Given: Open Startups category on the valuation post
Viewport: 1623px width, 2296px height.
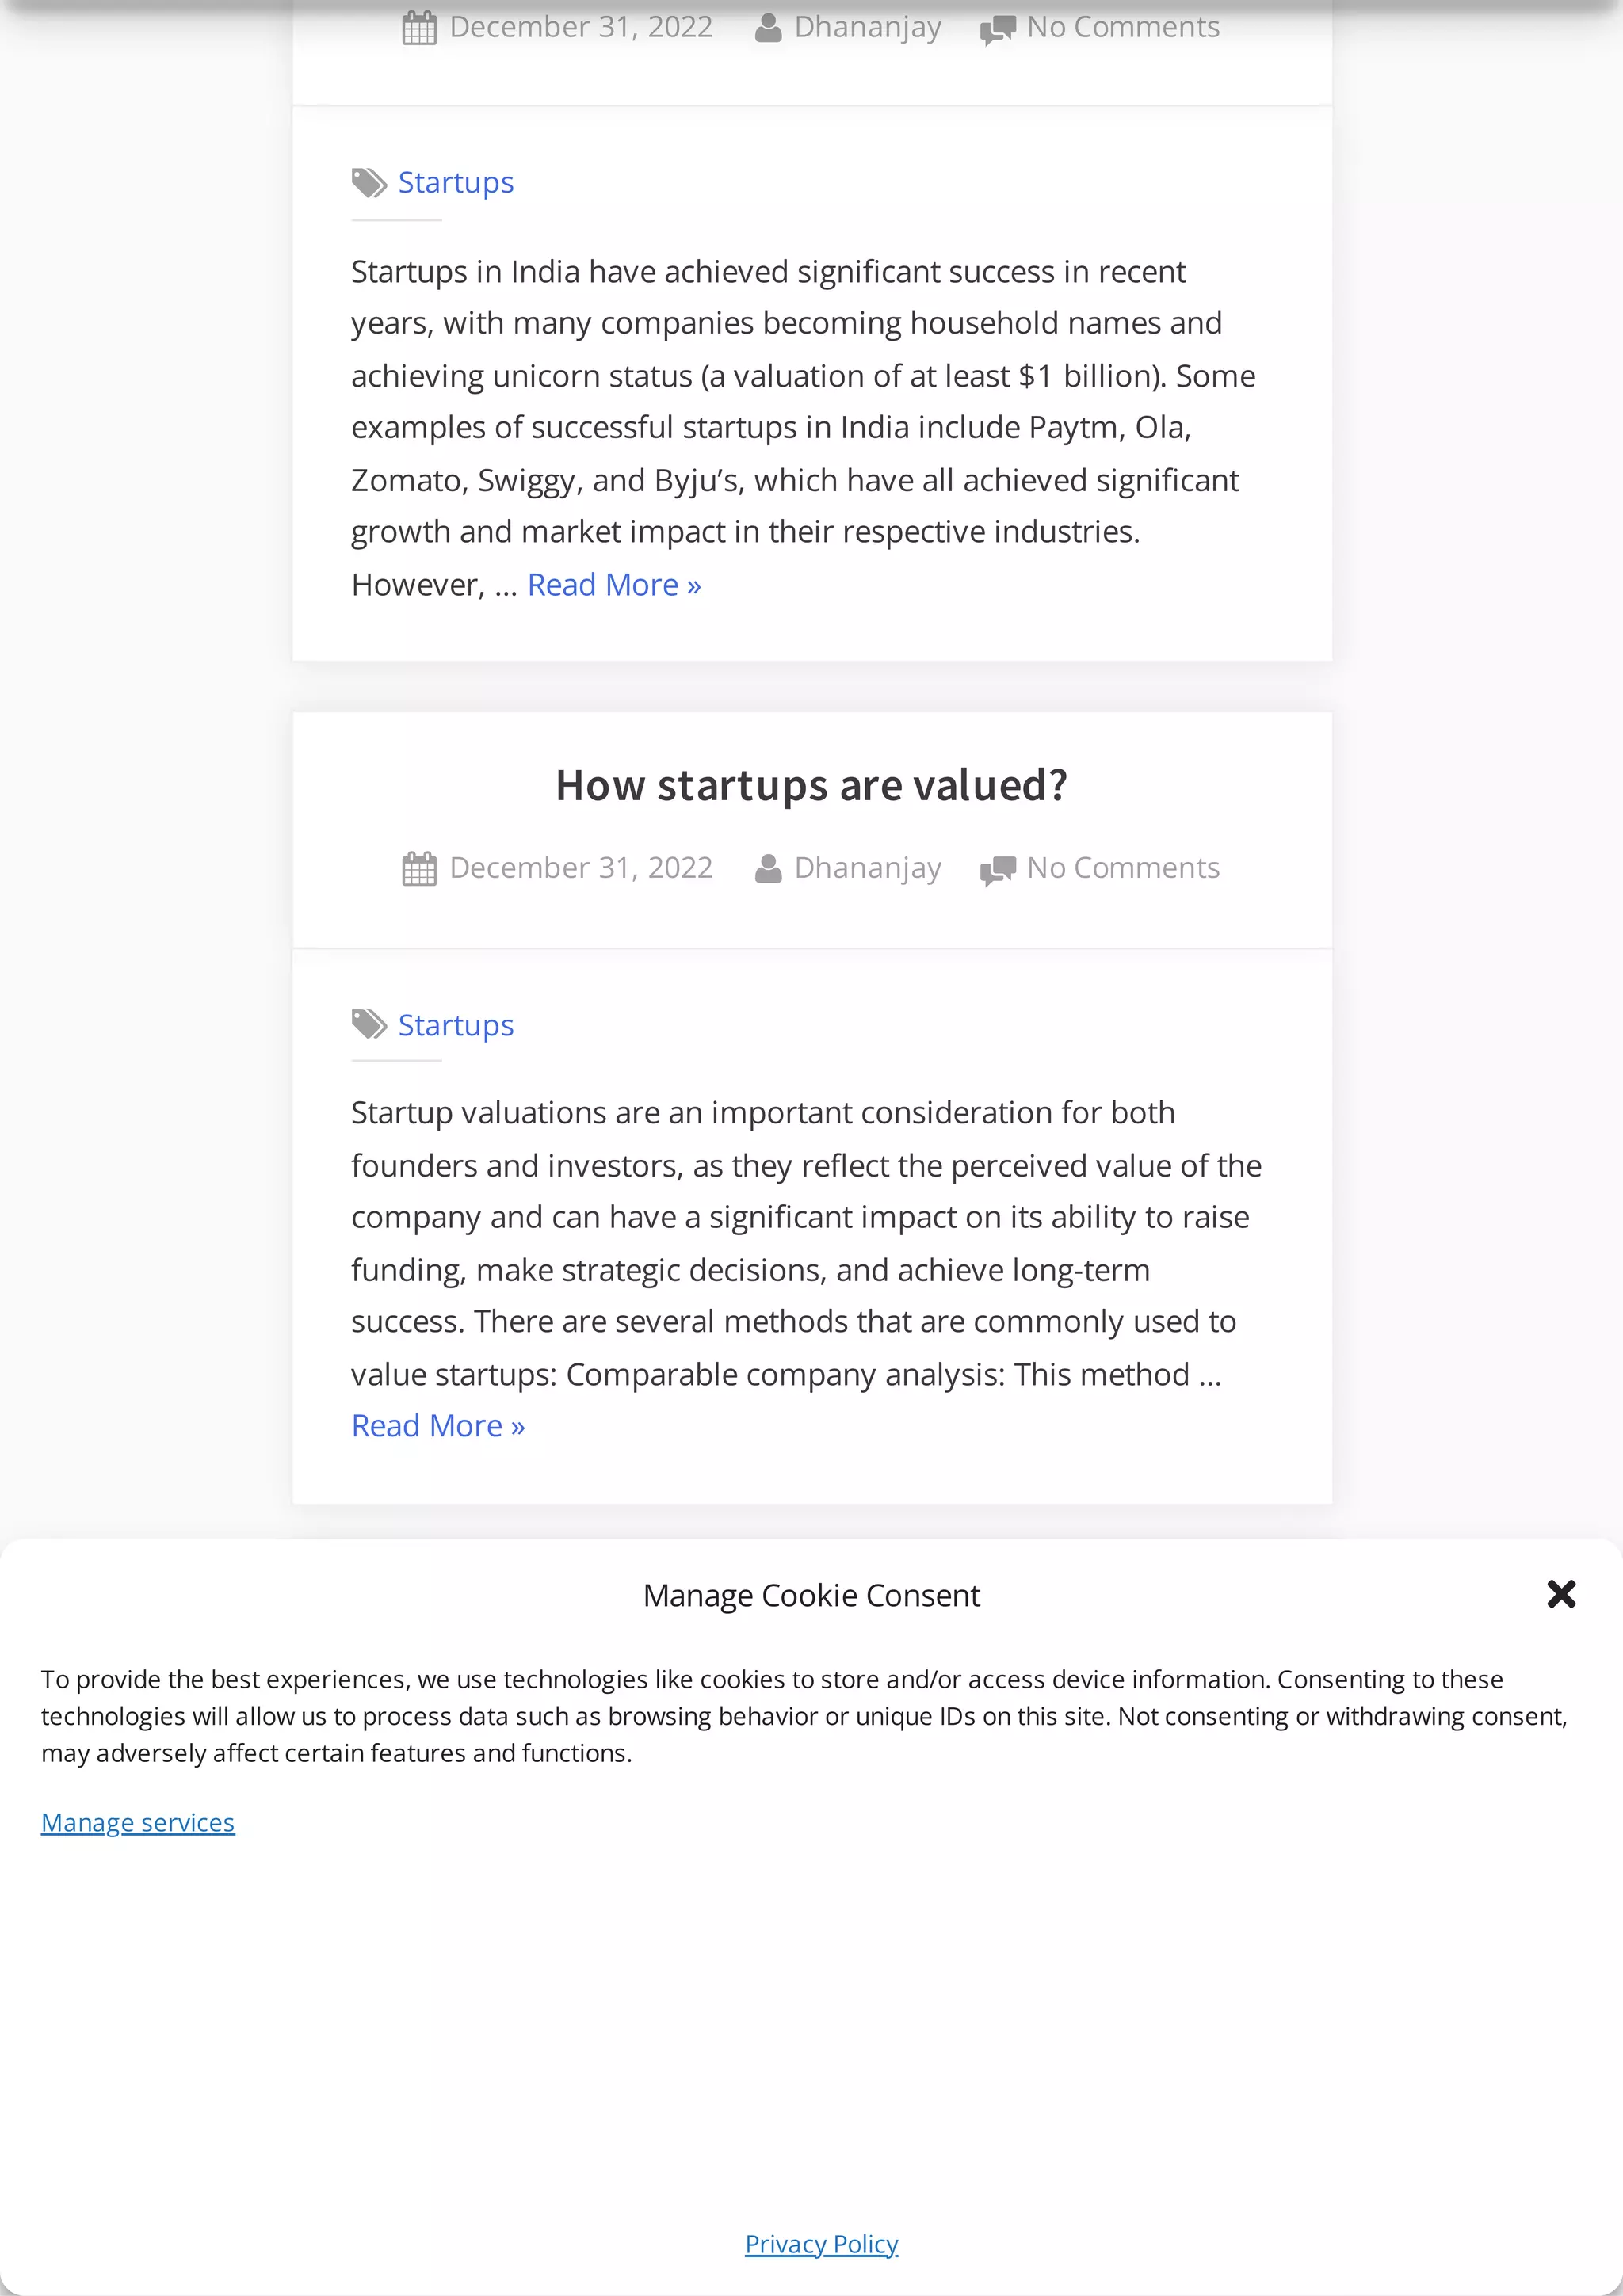Looking at the screenshot, I should 456,1025.
